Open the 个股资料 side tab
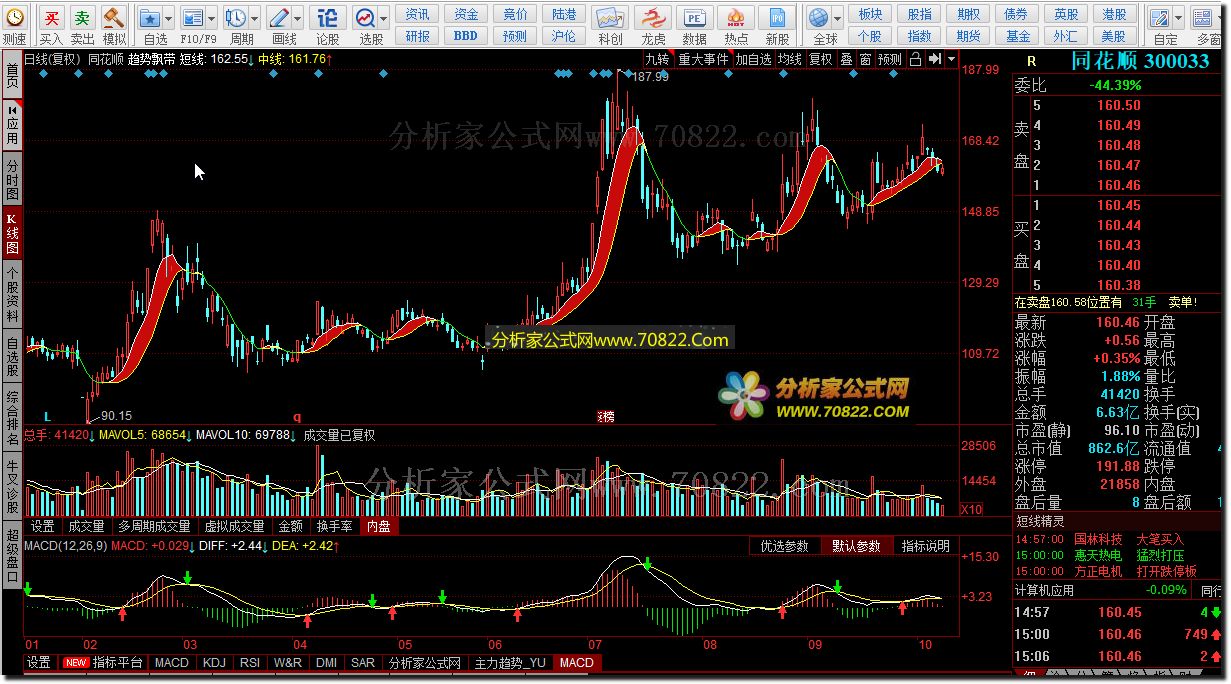1231x684 pixels. (12, 294)
